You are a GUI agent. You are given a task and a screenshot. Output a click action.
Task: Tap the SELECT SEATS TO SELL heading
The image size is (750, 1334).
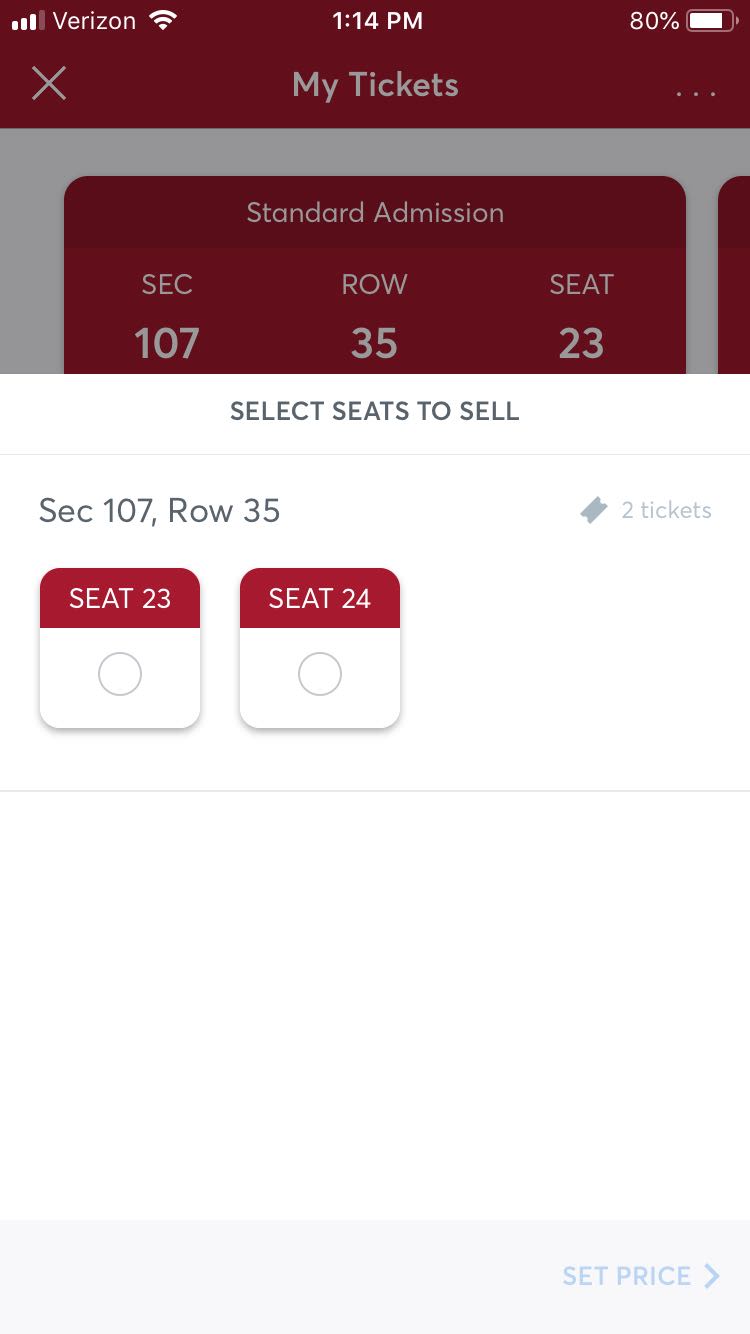pyautogui.click(x=375, y=411)
